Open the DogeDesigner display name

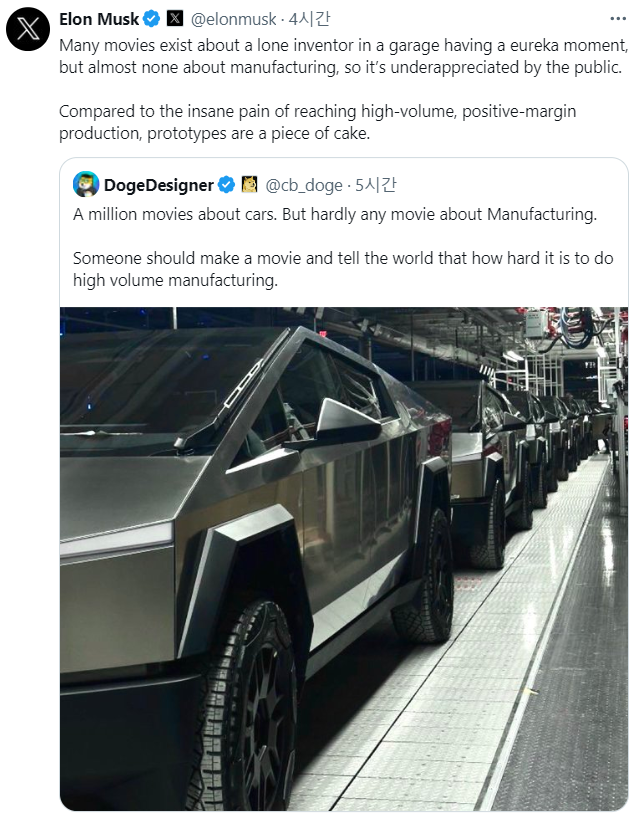click(x=159, y=184)
